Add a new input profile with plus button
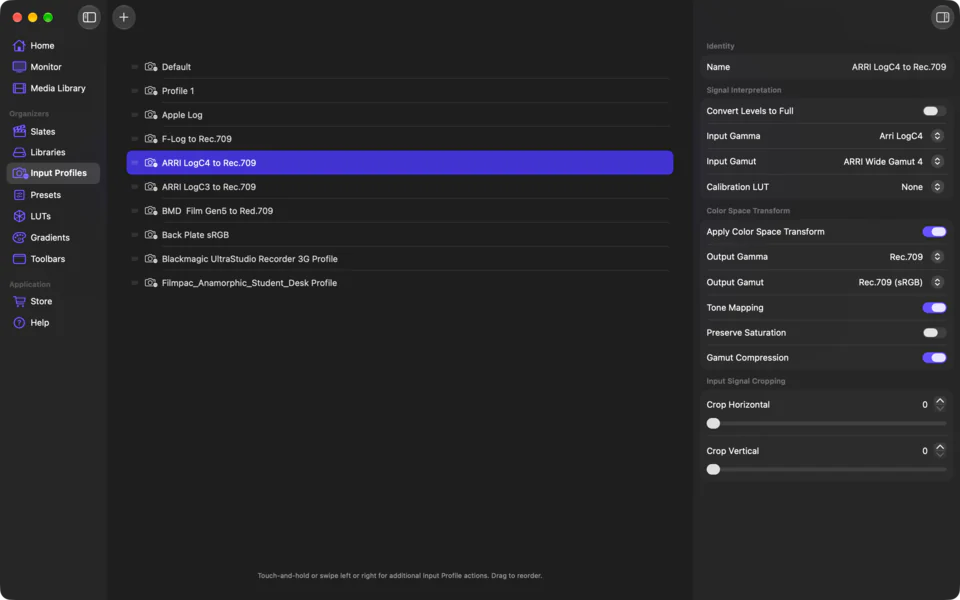Screen dimensions: 960x600 [124, 17]
